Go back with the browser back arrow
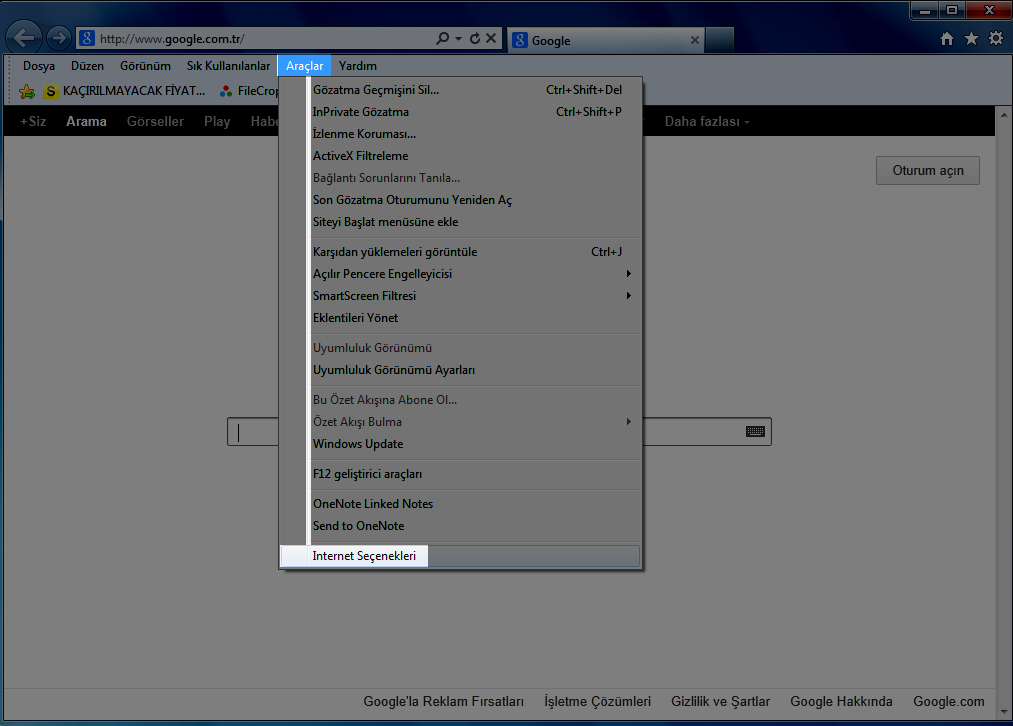This screenshot has width=1013, height=726. [x=24, y=38]
